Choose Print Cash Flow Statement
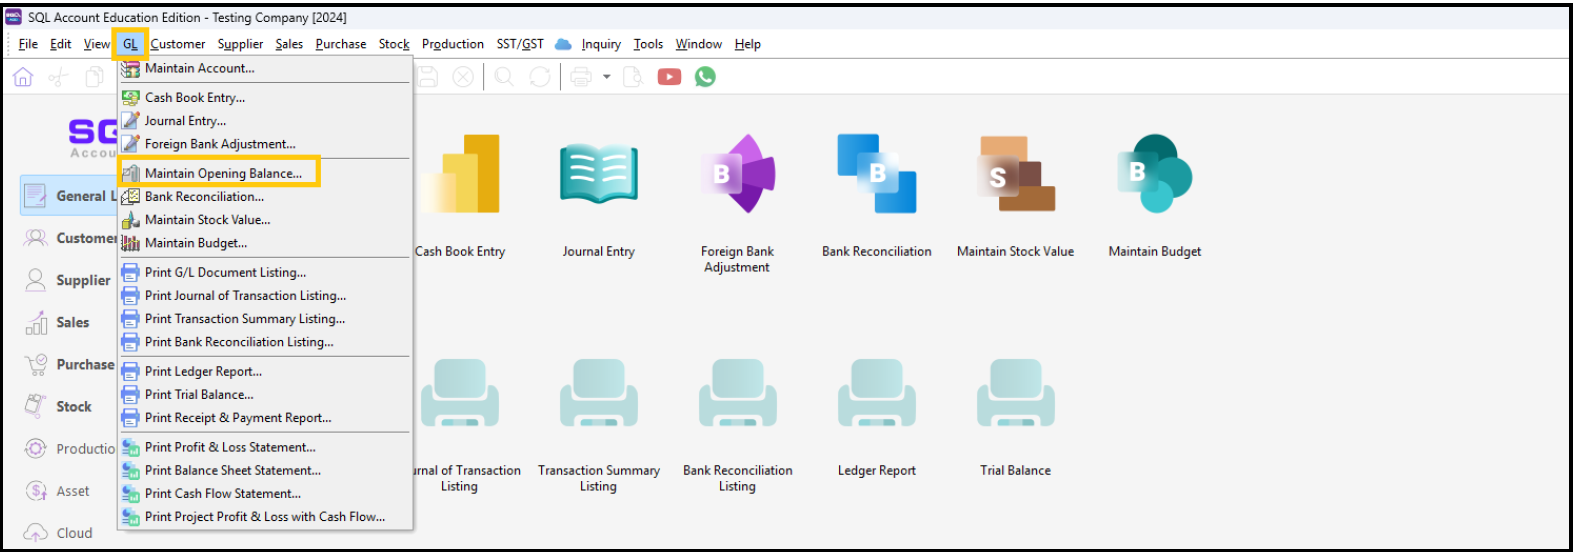Screen dimensions: 1575x554 pyautogui.click(x=265, y=493)
